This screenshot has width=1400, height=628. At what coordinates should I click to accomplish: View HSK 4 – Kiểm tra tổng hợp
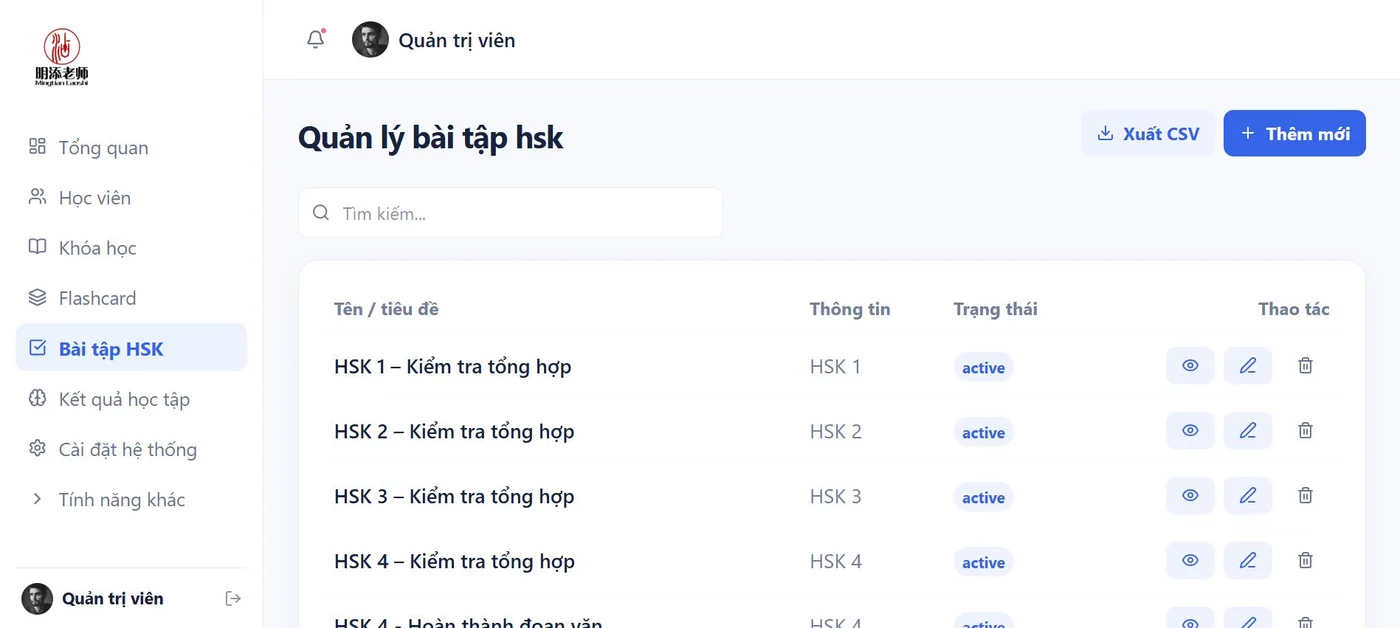(1190, 561)
